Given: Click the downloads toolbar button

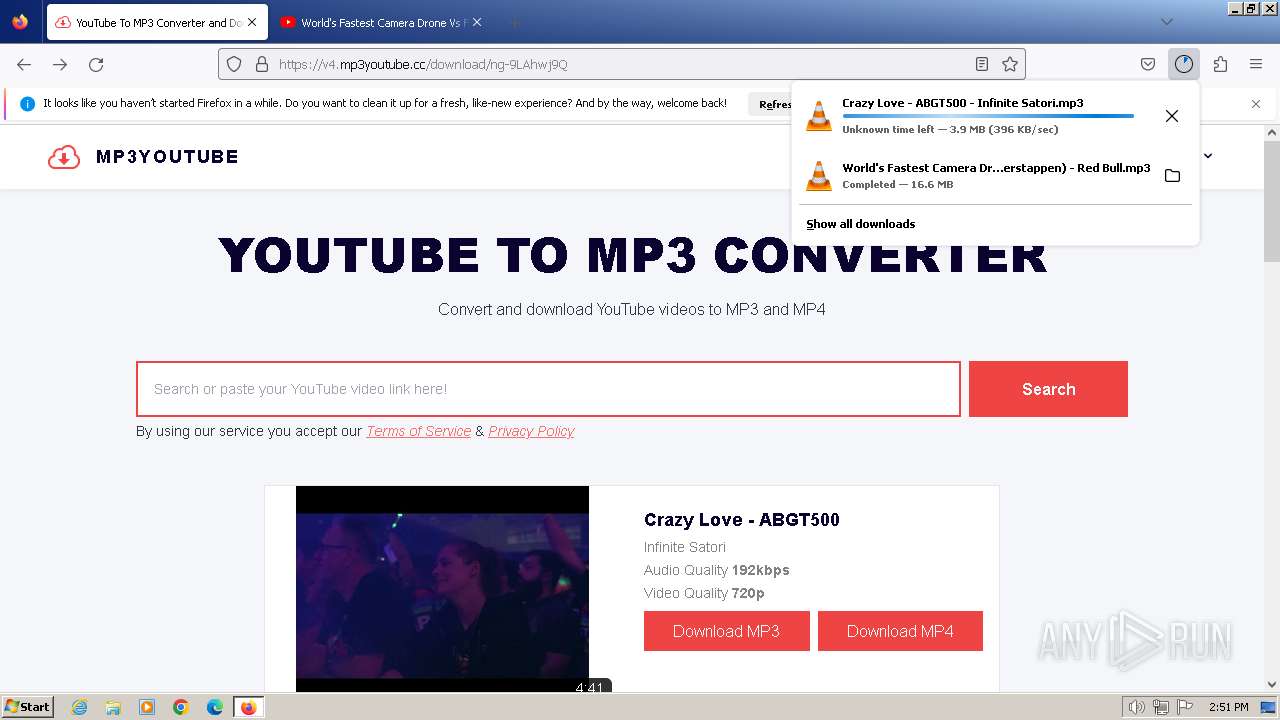Looking at the screenshot, I should click(1184, 64).
